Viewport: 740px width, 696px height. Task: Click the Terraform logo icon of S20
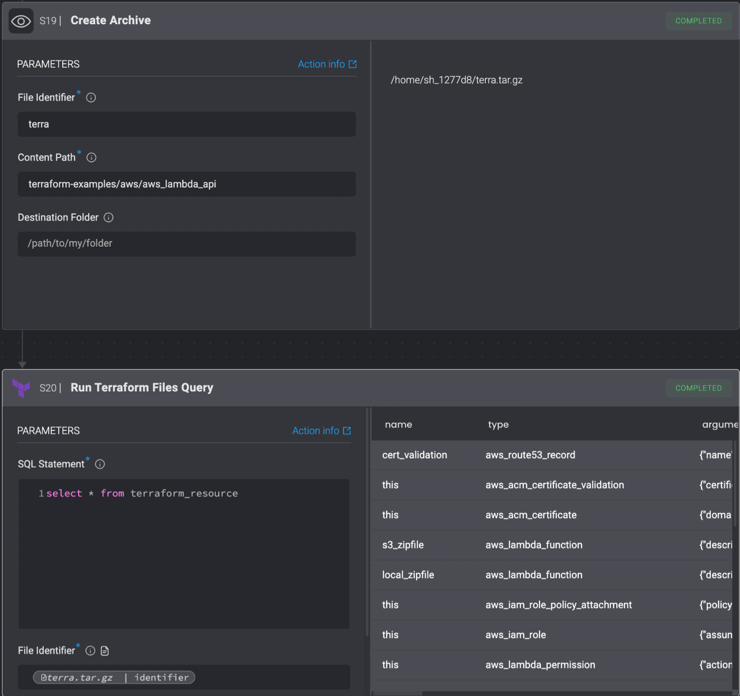tap(21, 388)
